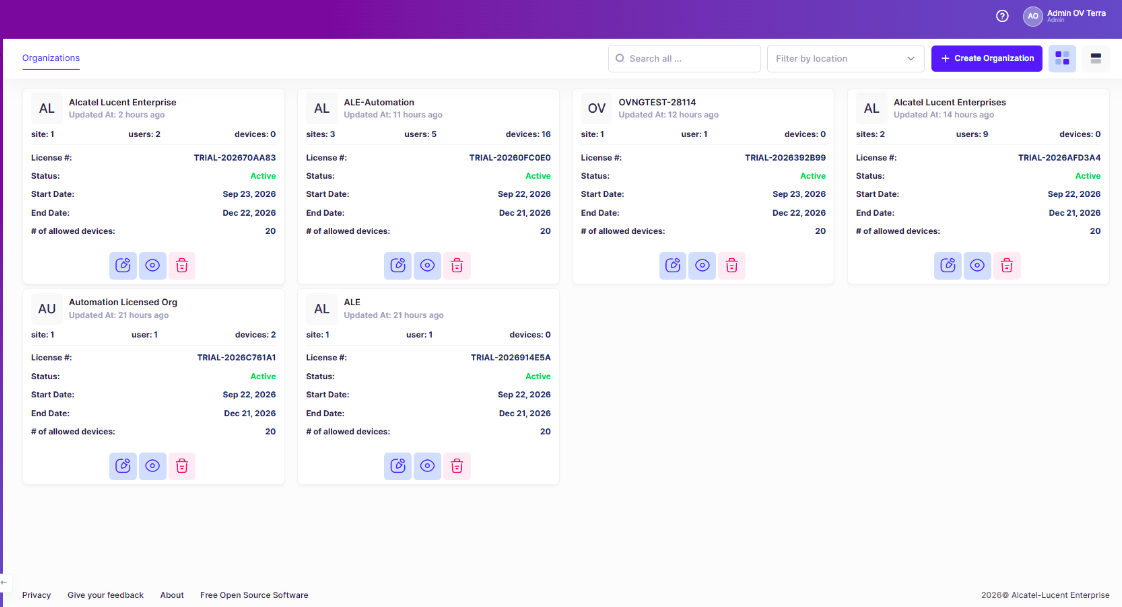
Task: Click the Automation Licensed Org title
Action: click(123, 302)
